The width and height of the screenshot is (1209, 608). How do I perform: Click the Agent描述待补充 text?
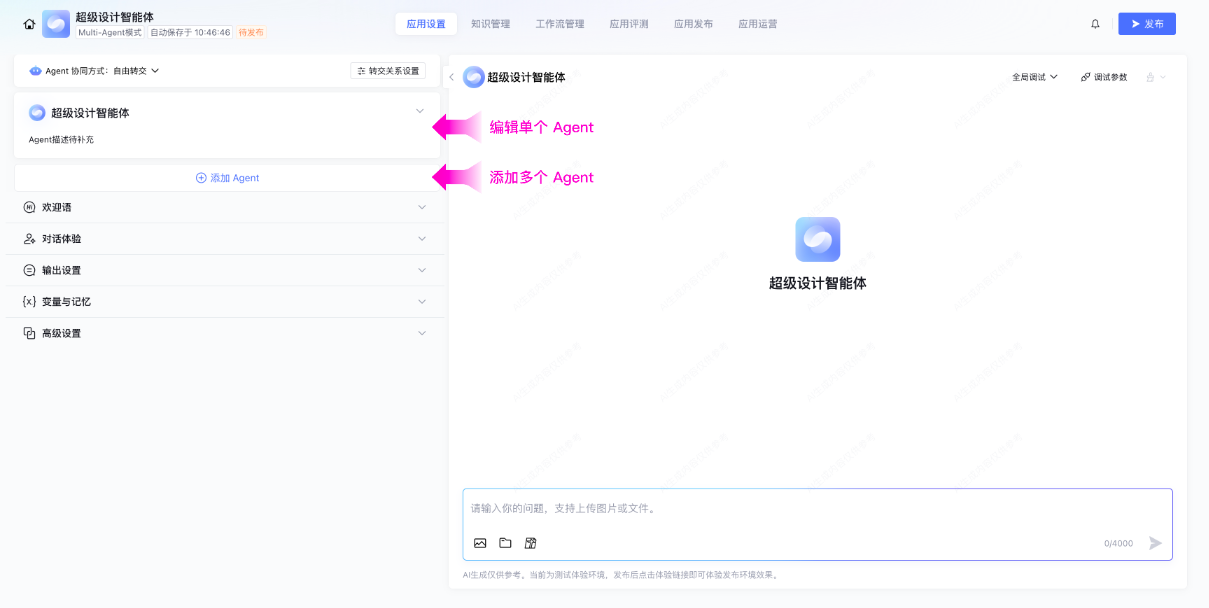tap(61, 140)
